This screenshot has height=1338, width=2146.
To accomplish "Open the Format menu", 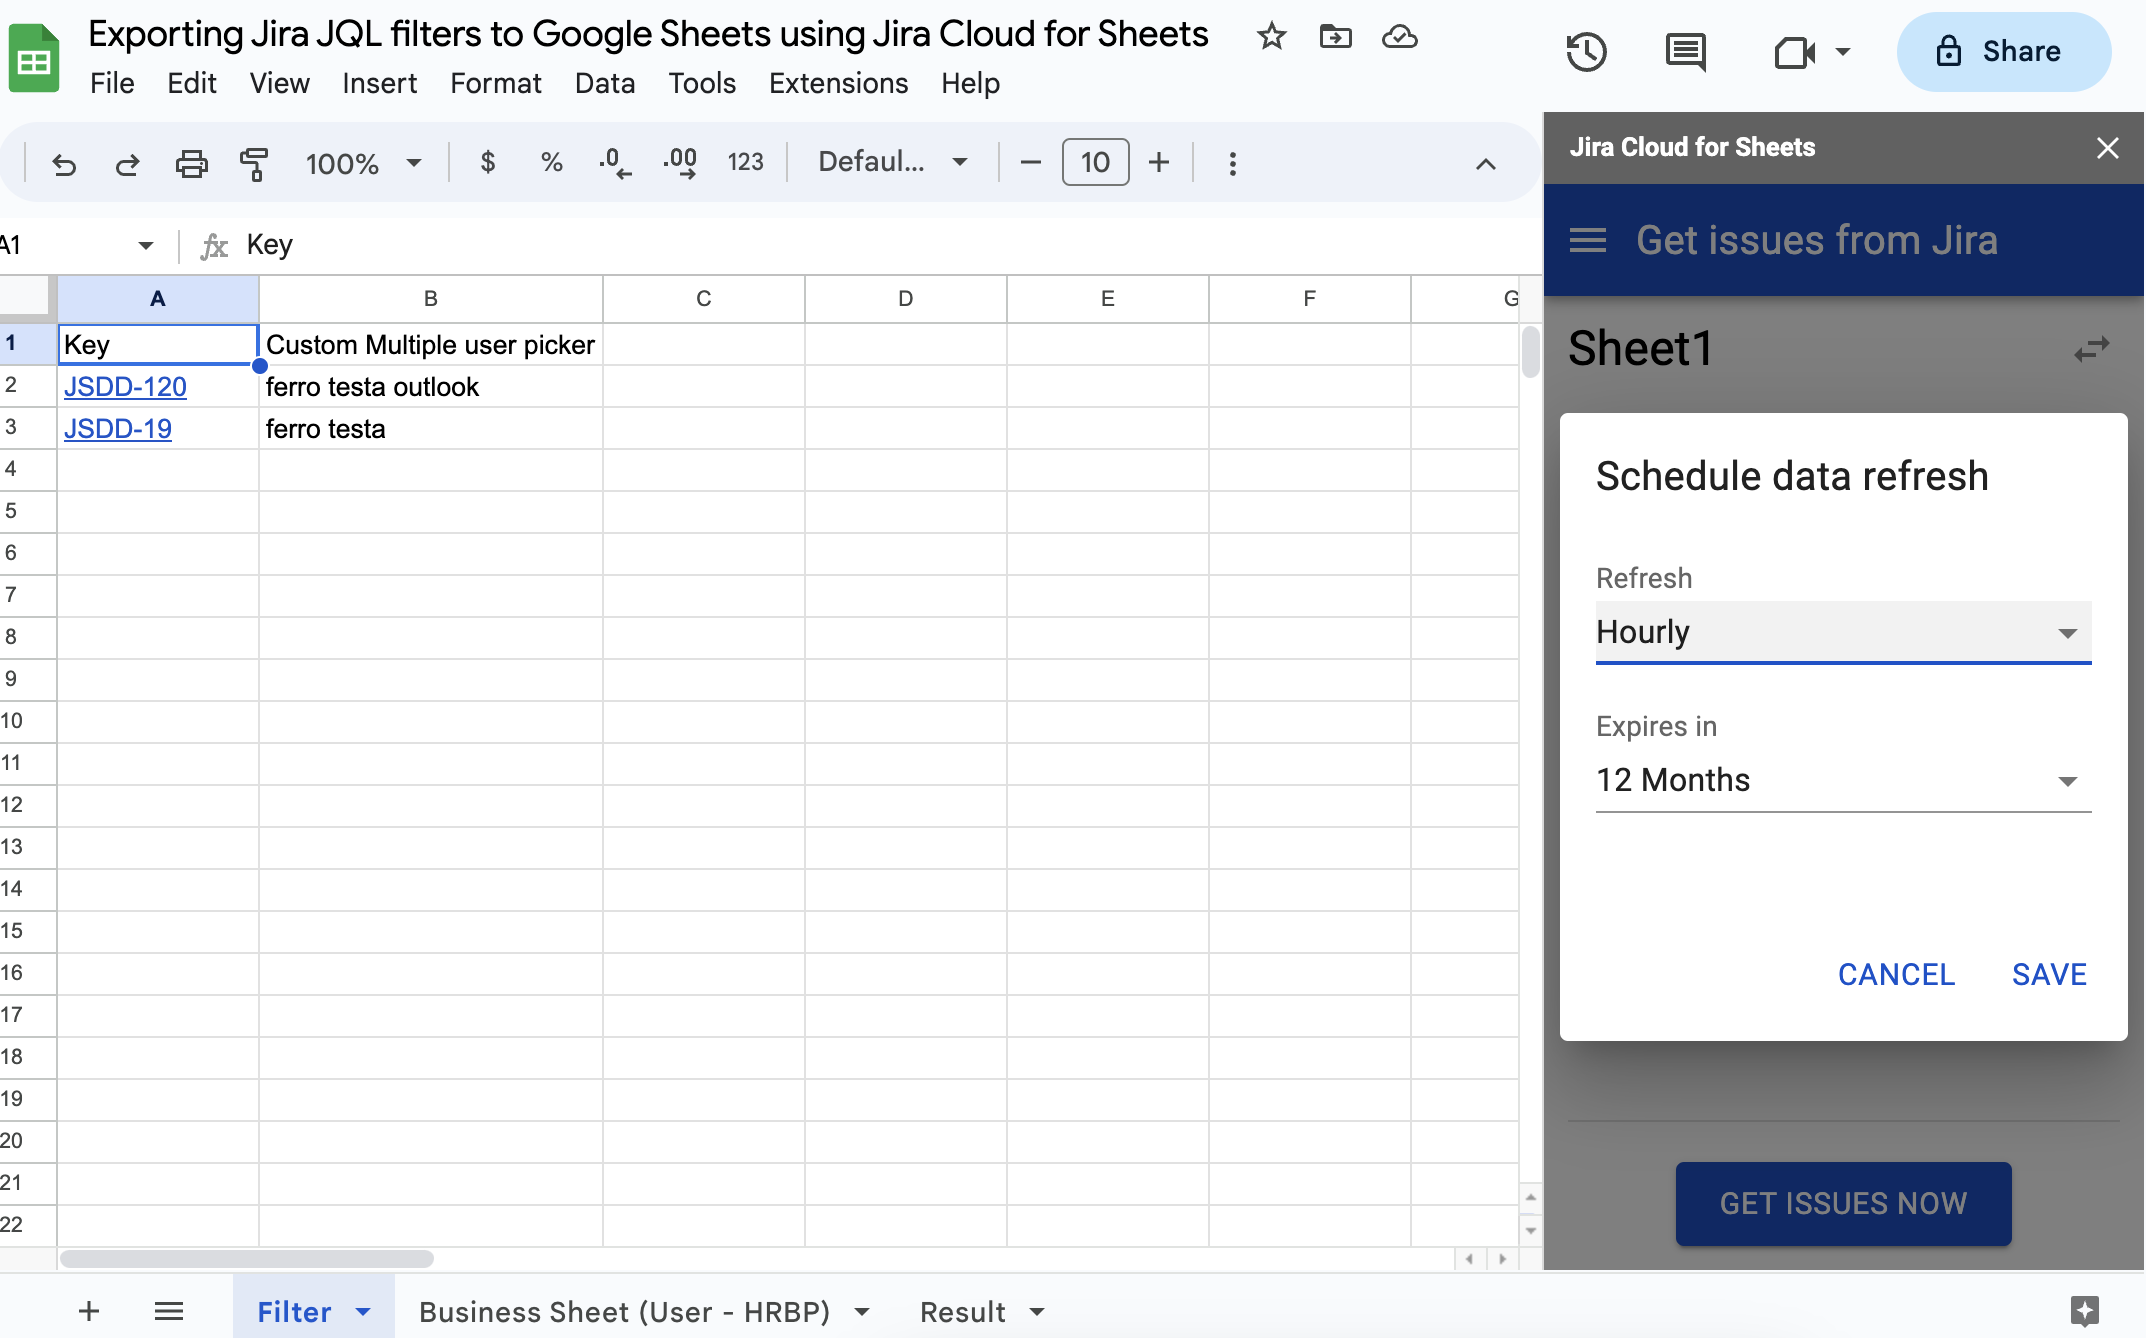I will (496, 83).
